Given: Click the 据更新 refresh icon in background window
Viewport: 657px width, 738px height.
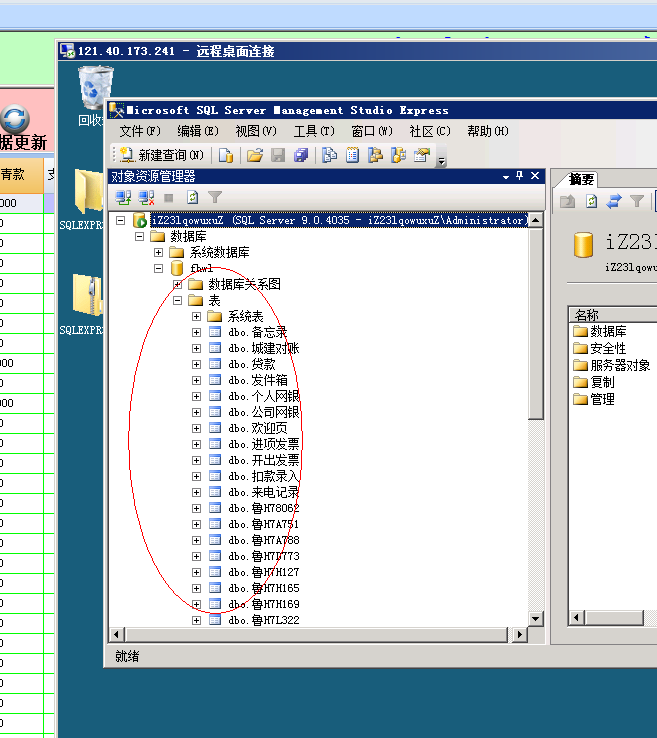Looking at the screenshot, I should point(15,118).
